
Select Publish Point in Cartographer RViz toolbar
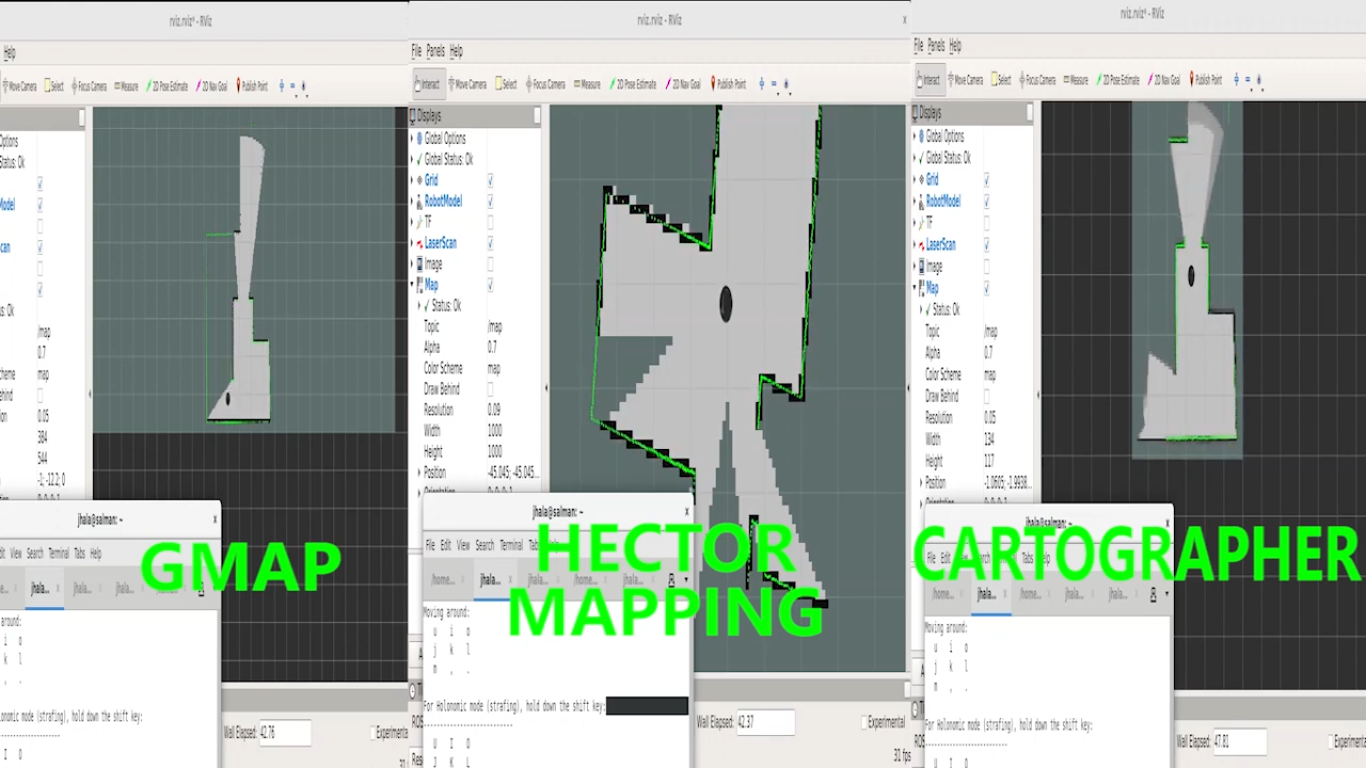coord(1206,80)
